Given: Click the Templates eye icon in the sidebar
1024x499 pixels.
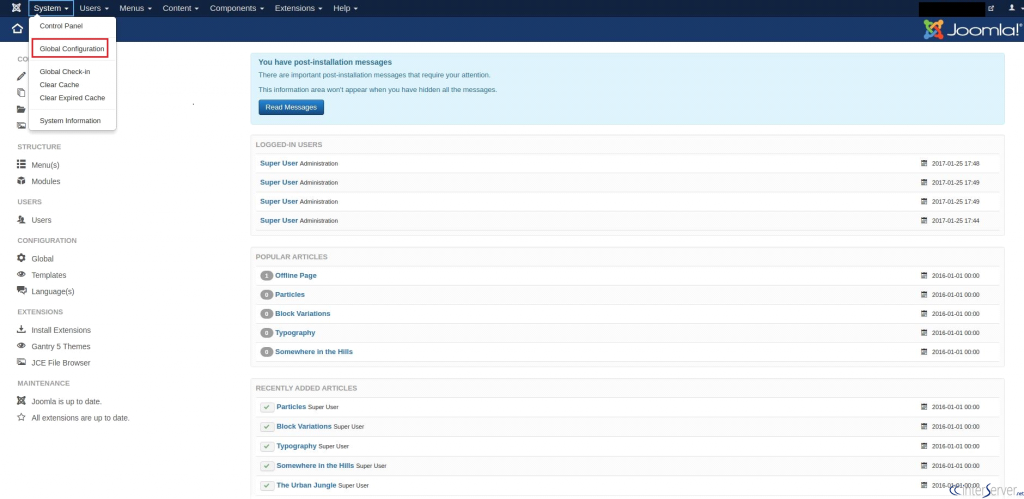Looking at the screenshot, I should 21,275.
